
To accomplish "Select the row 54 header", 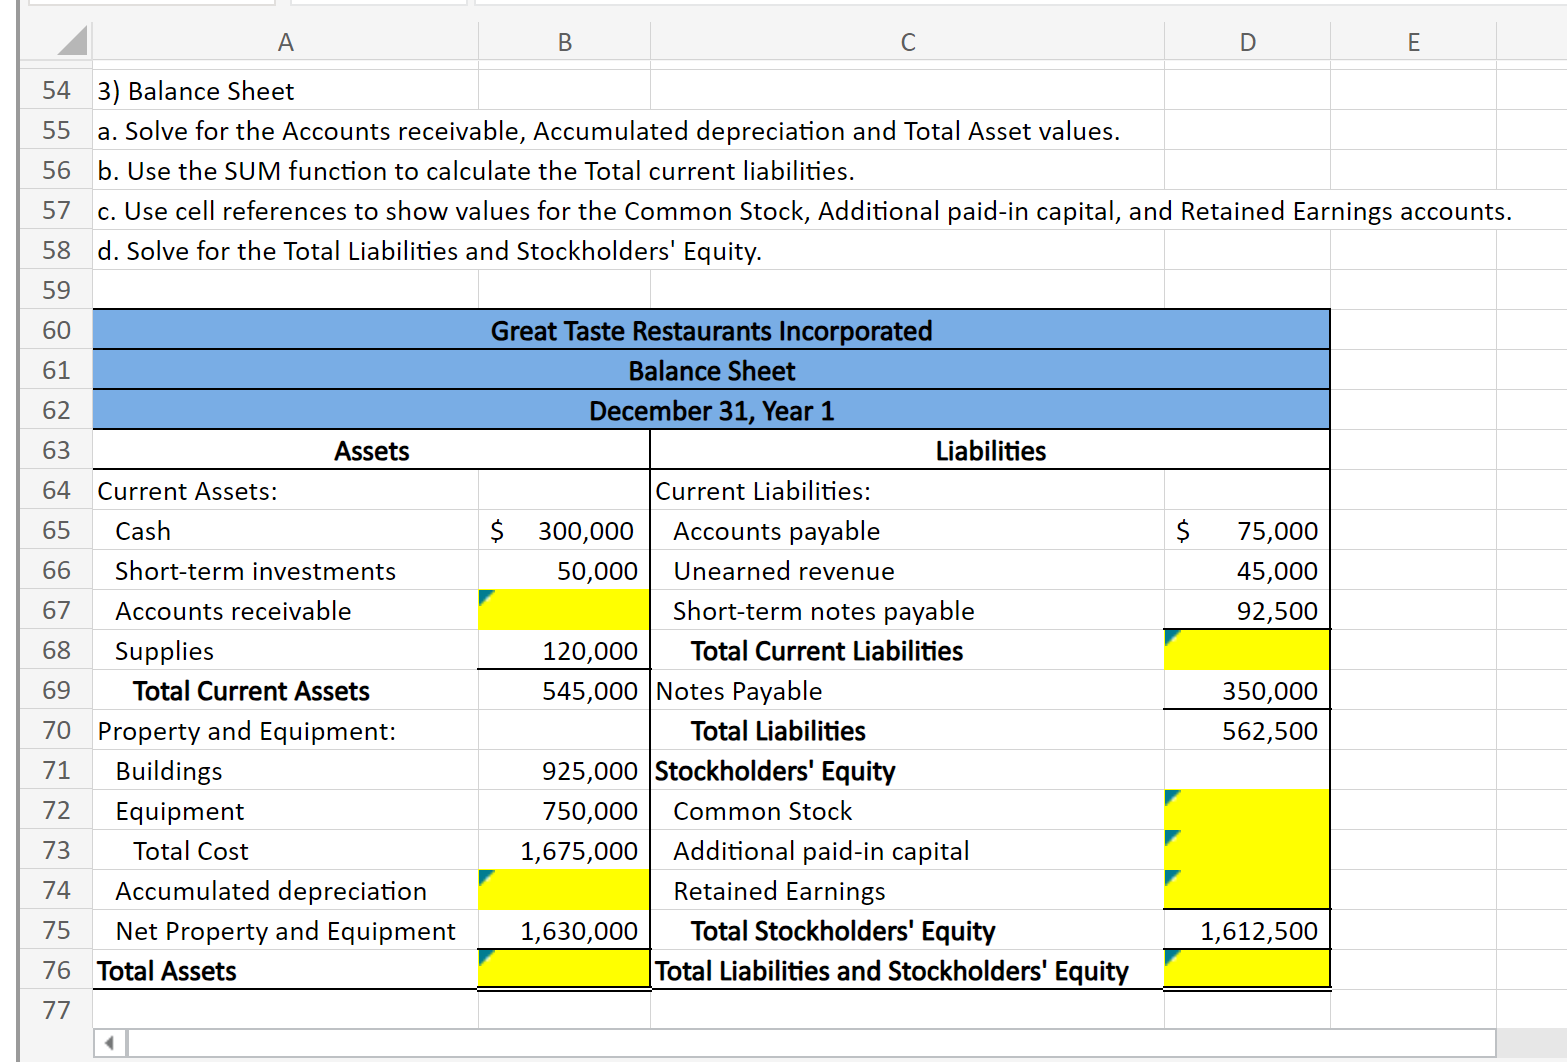I will tap(56, 91).
